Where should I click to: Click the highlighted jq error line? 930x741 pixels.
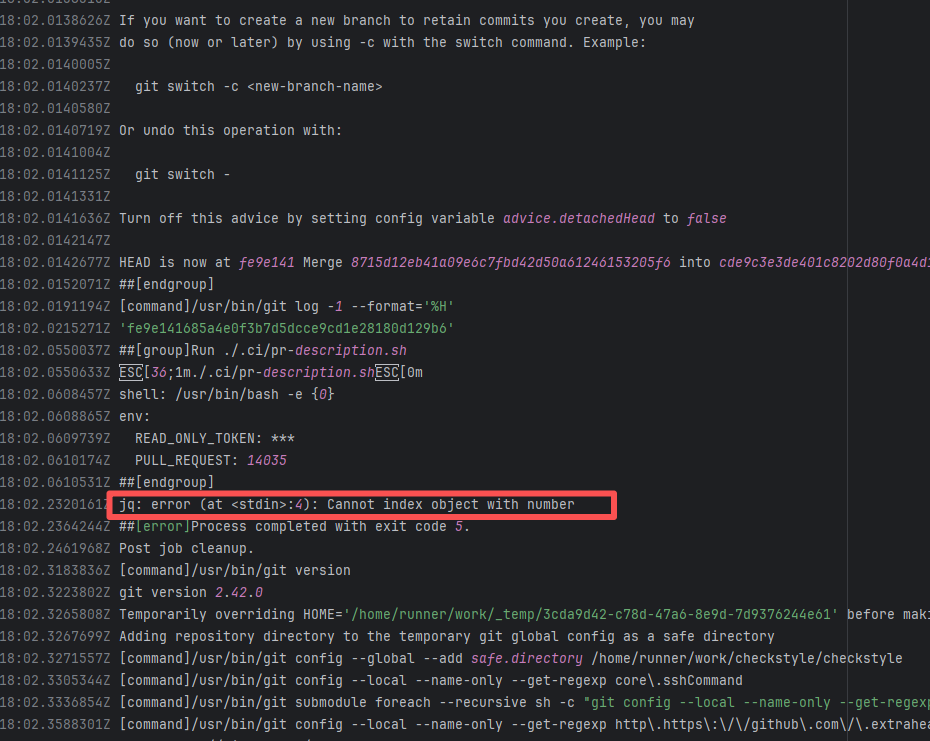tap(347, 504)
